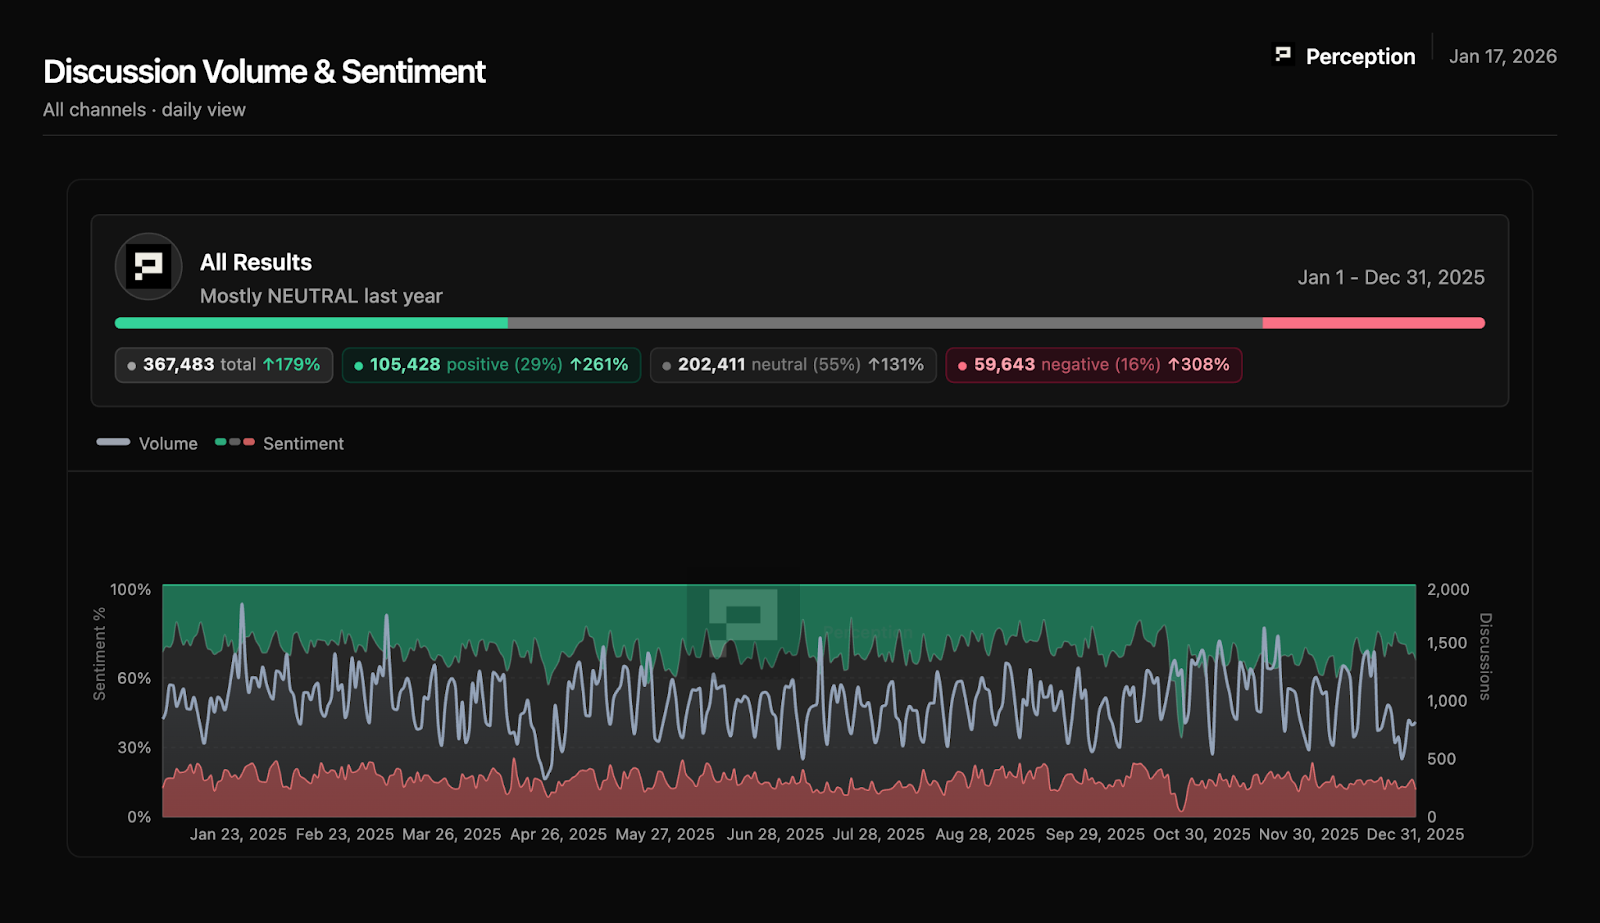The height and width of the screenshot is (923, 1600).
Task: Click the Oct 30, 2025 axis label
Action: click(1201, 834)
